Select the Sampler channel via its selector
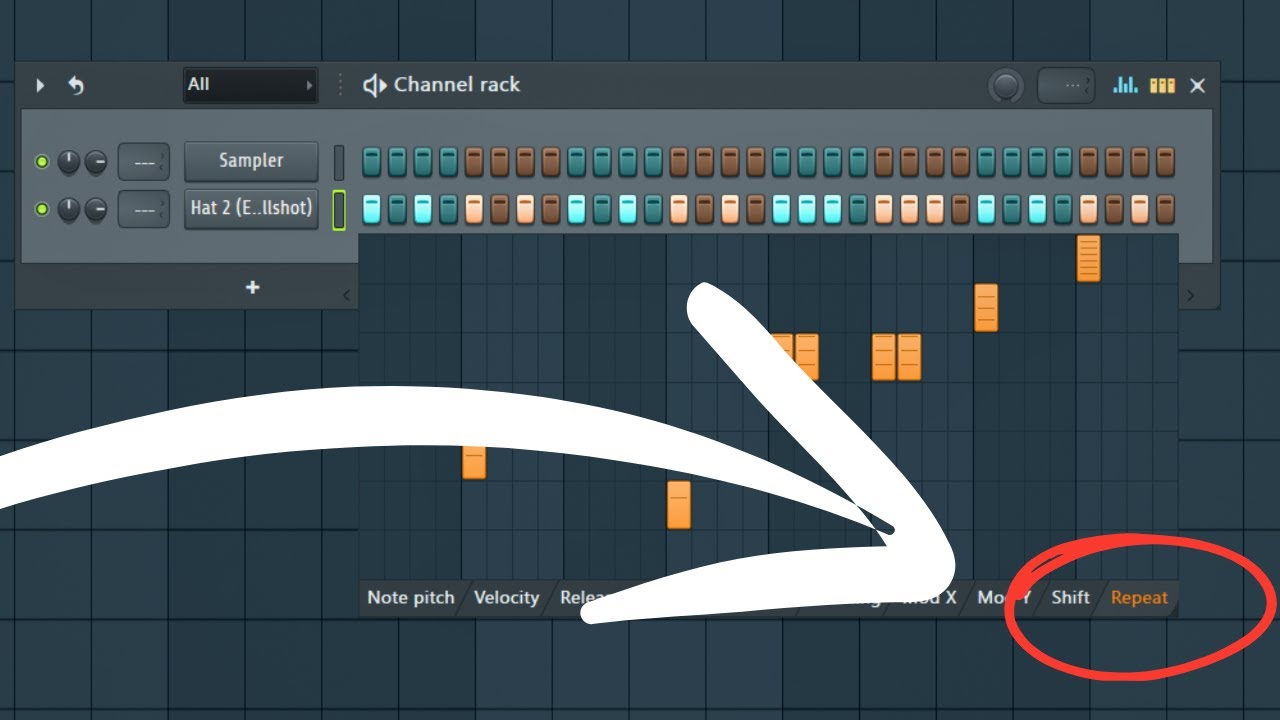 point(339,162)
